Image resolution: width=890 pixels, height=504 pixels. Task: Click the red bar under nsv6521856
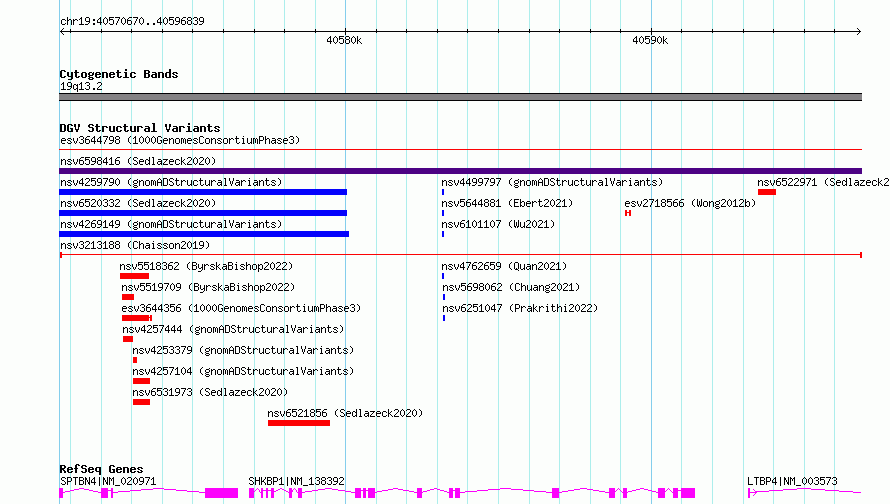299,423
